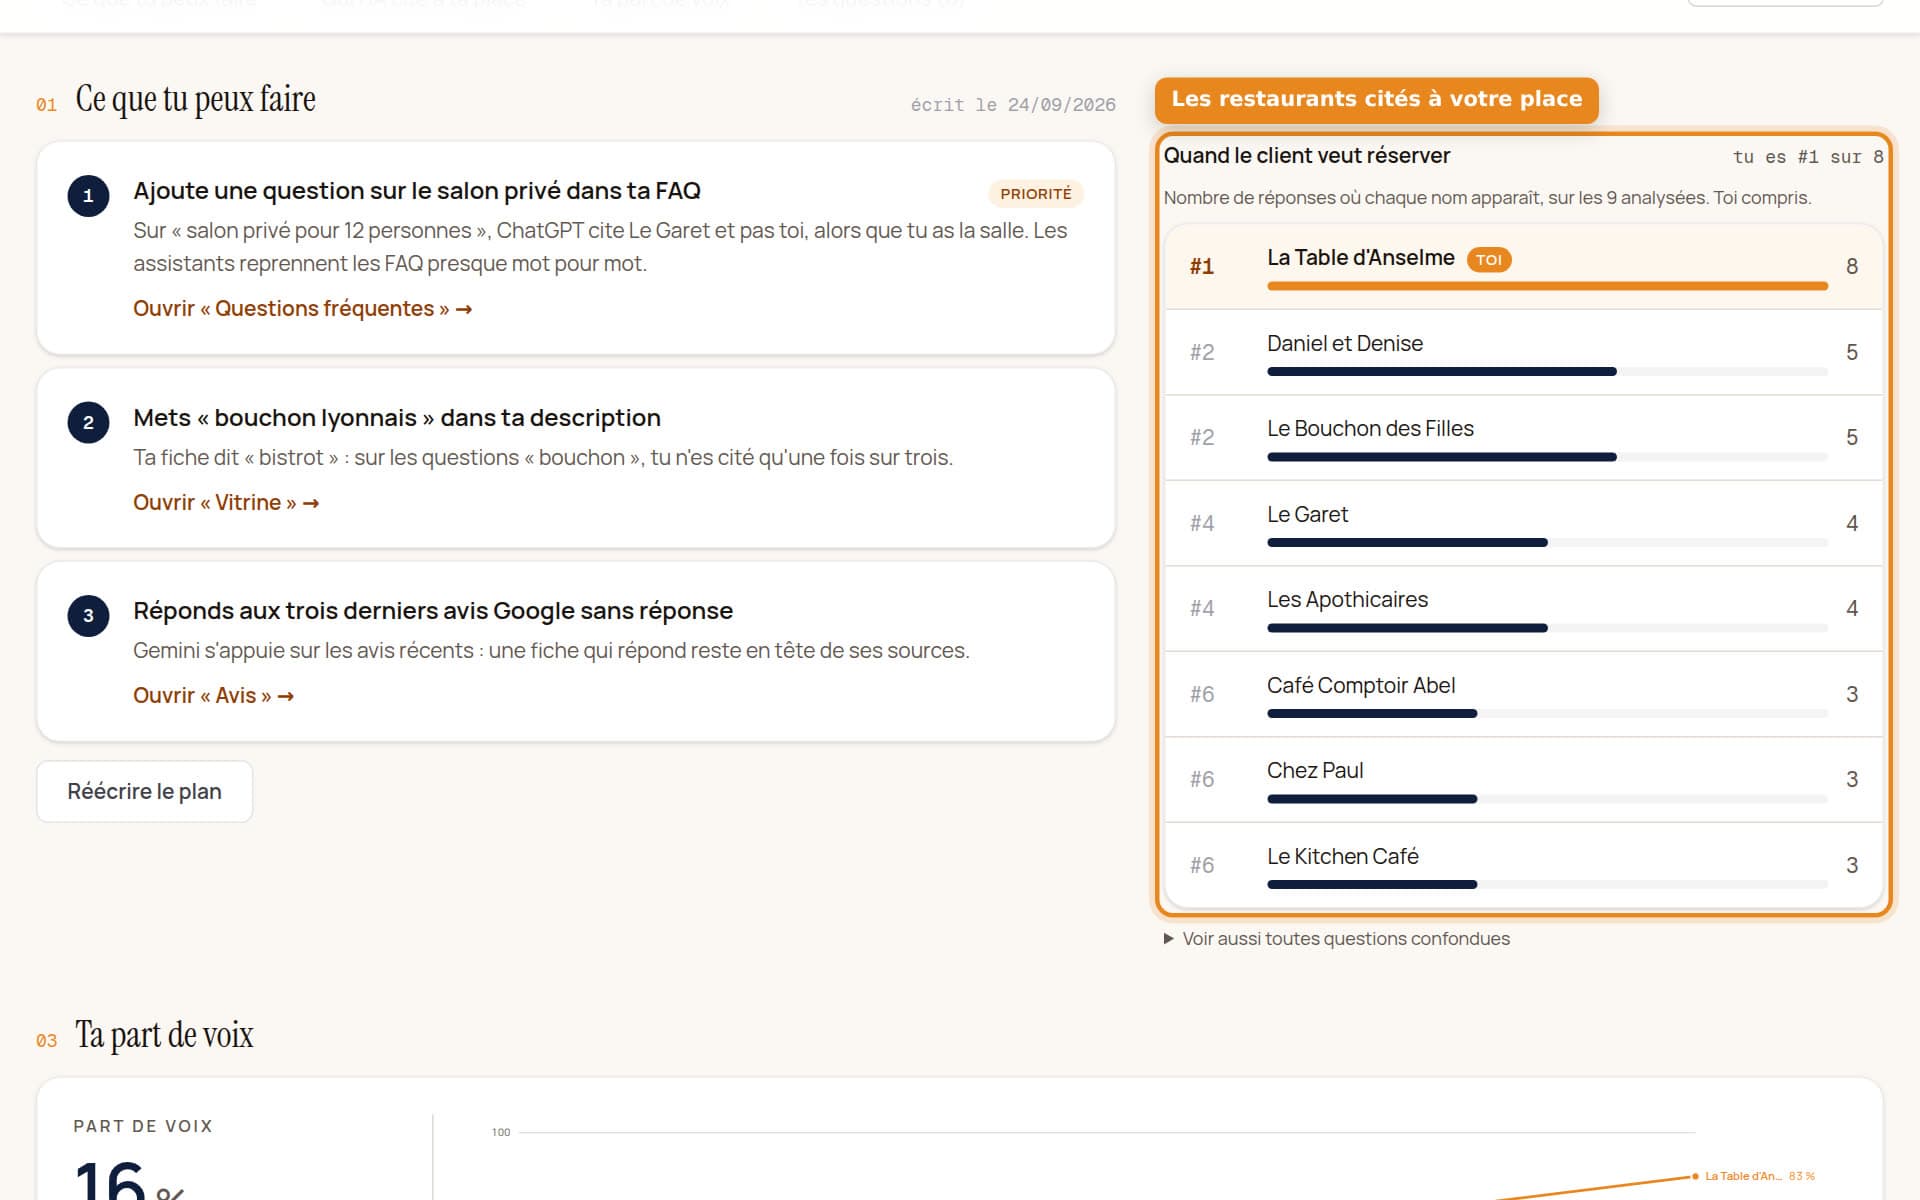Screen dimensions: 1920x1200
Task: Click the #6 rank beside Le Kitchen Café
Action: 1202,865
